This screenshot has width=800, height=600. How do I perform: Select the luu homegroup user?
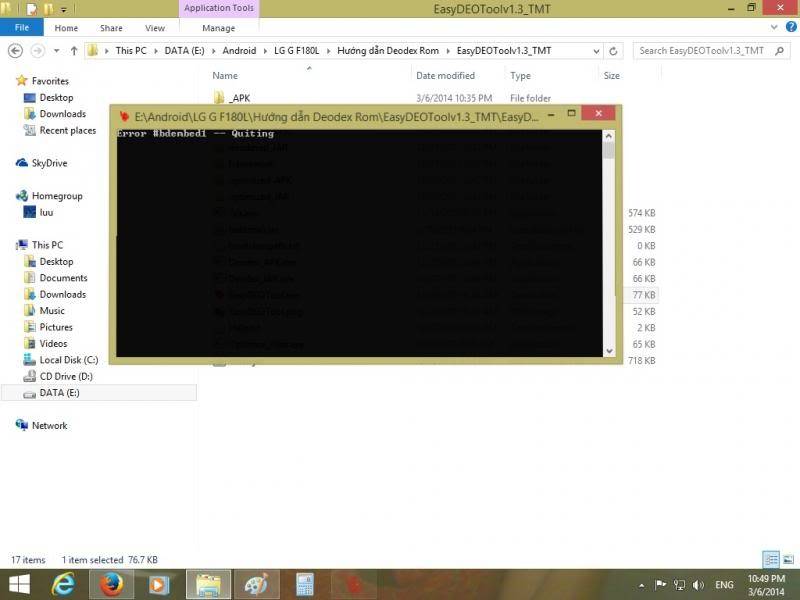pos(46,212)
